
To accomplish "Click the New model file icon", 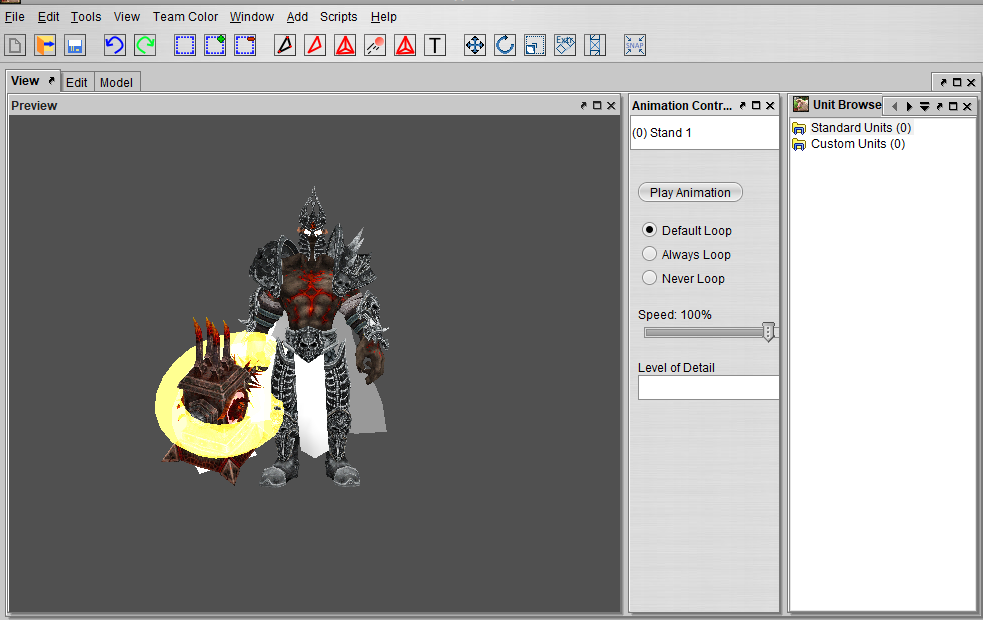I will (15, 45).
